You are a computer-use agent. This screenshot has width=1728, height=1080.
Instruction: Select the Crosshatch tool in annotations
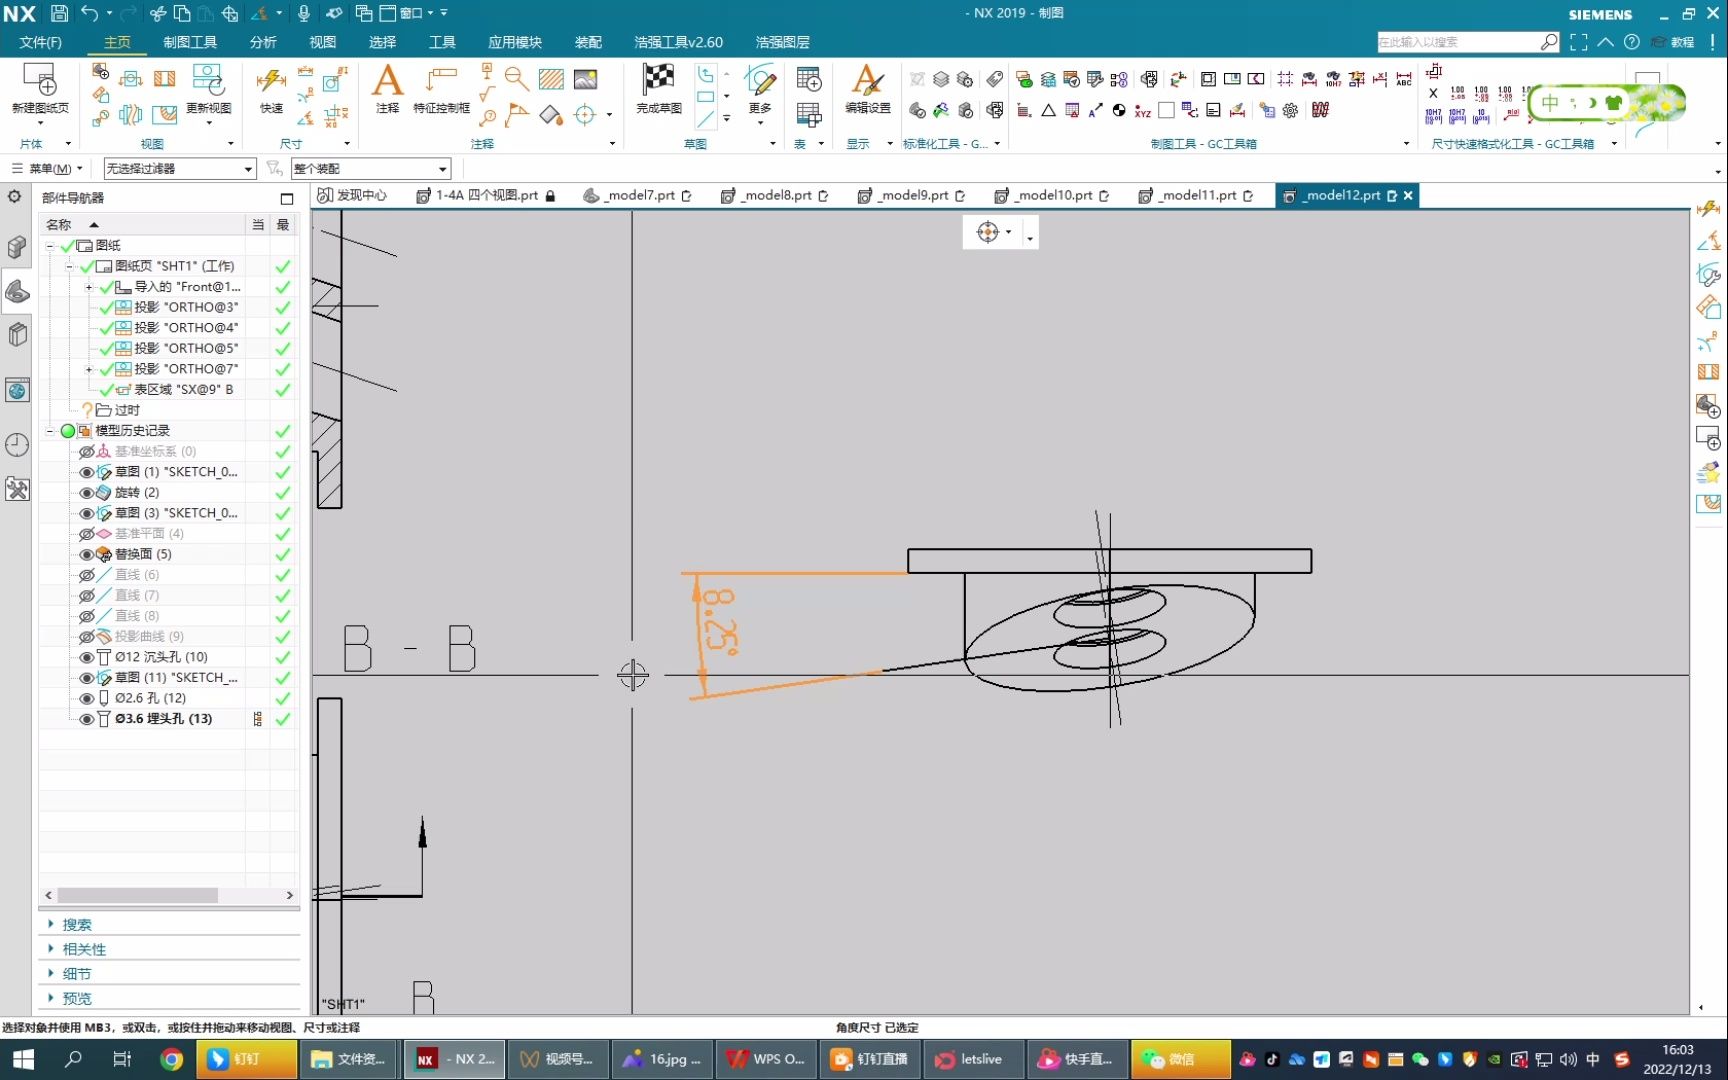point(551,79)
